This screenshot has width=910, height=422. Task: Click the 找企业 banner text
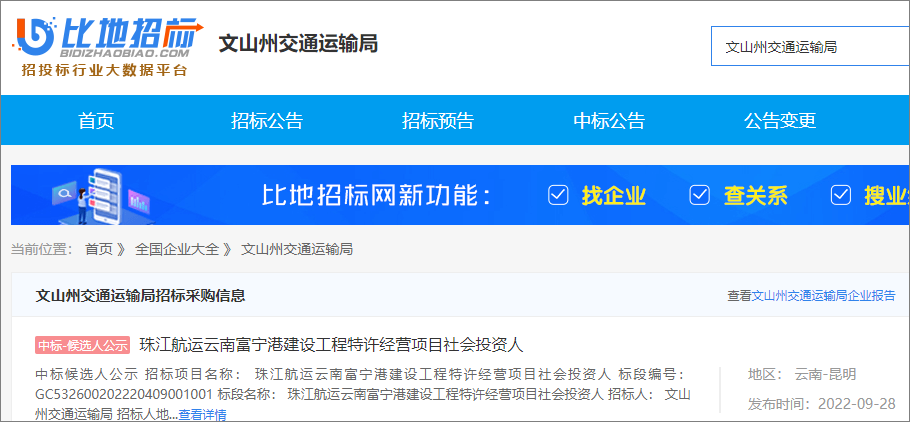[x=614, y=195]
